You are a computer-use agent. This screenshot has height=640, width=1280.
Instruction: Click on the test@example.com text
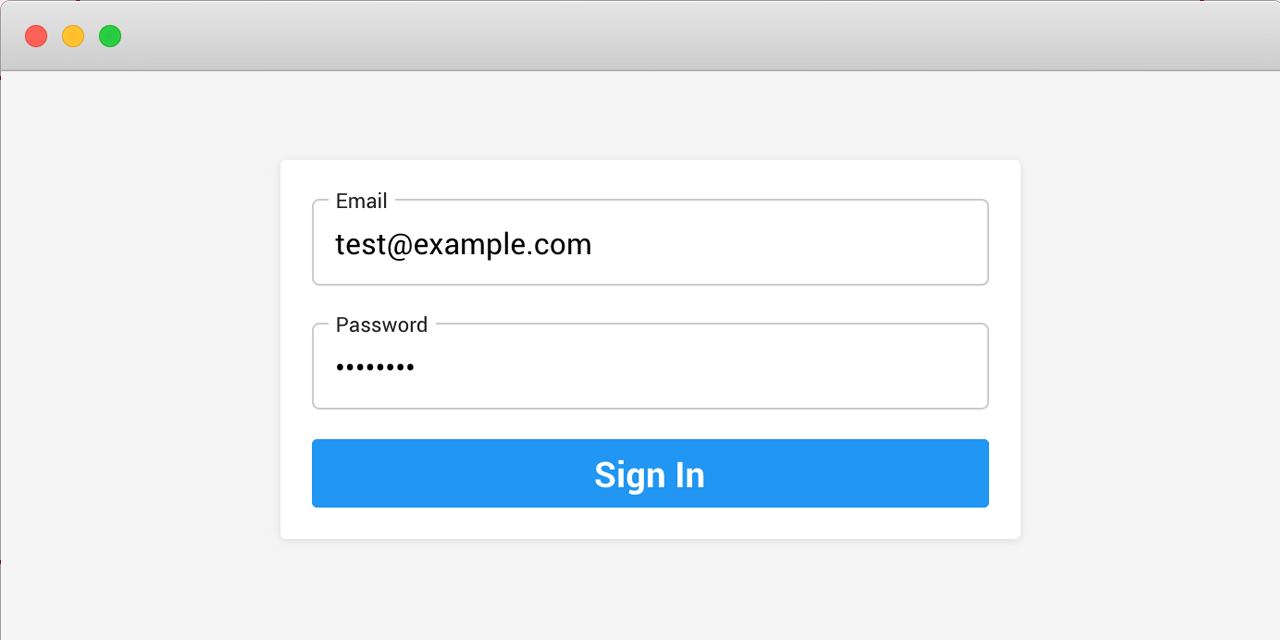463,244
